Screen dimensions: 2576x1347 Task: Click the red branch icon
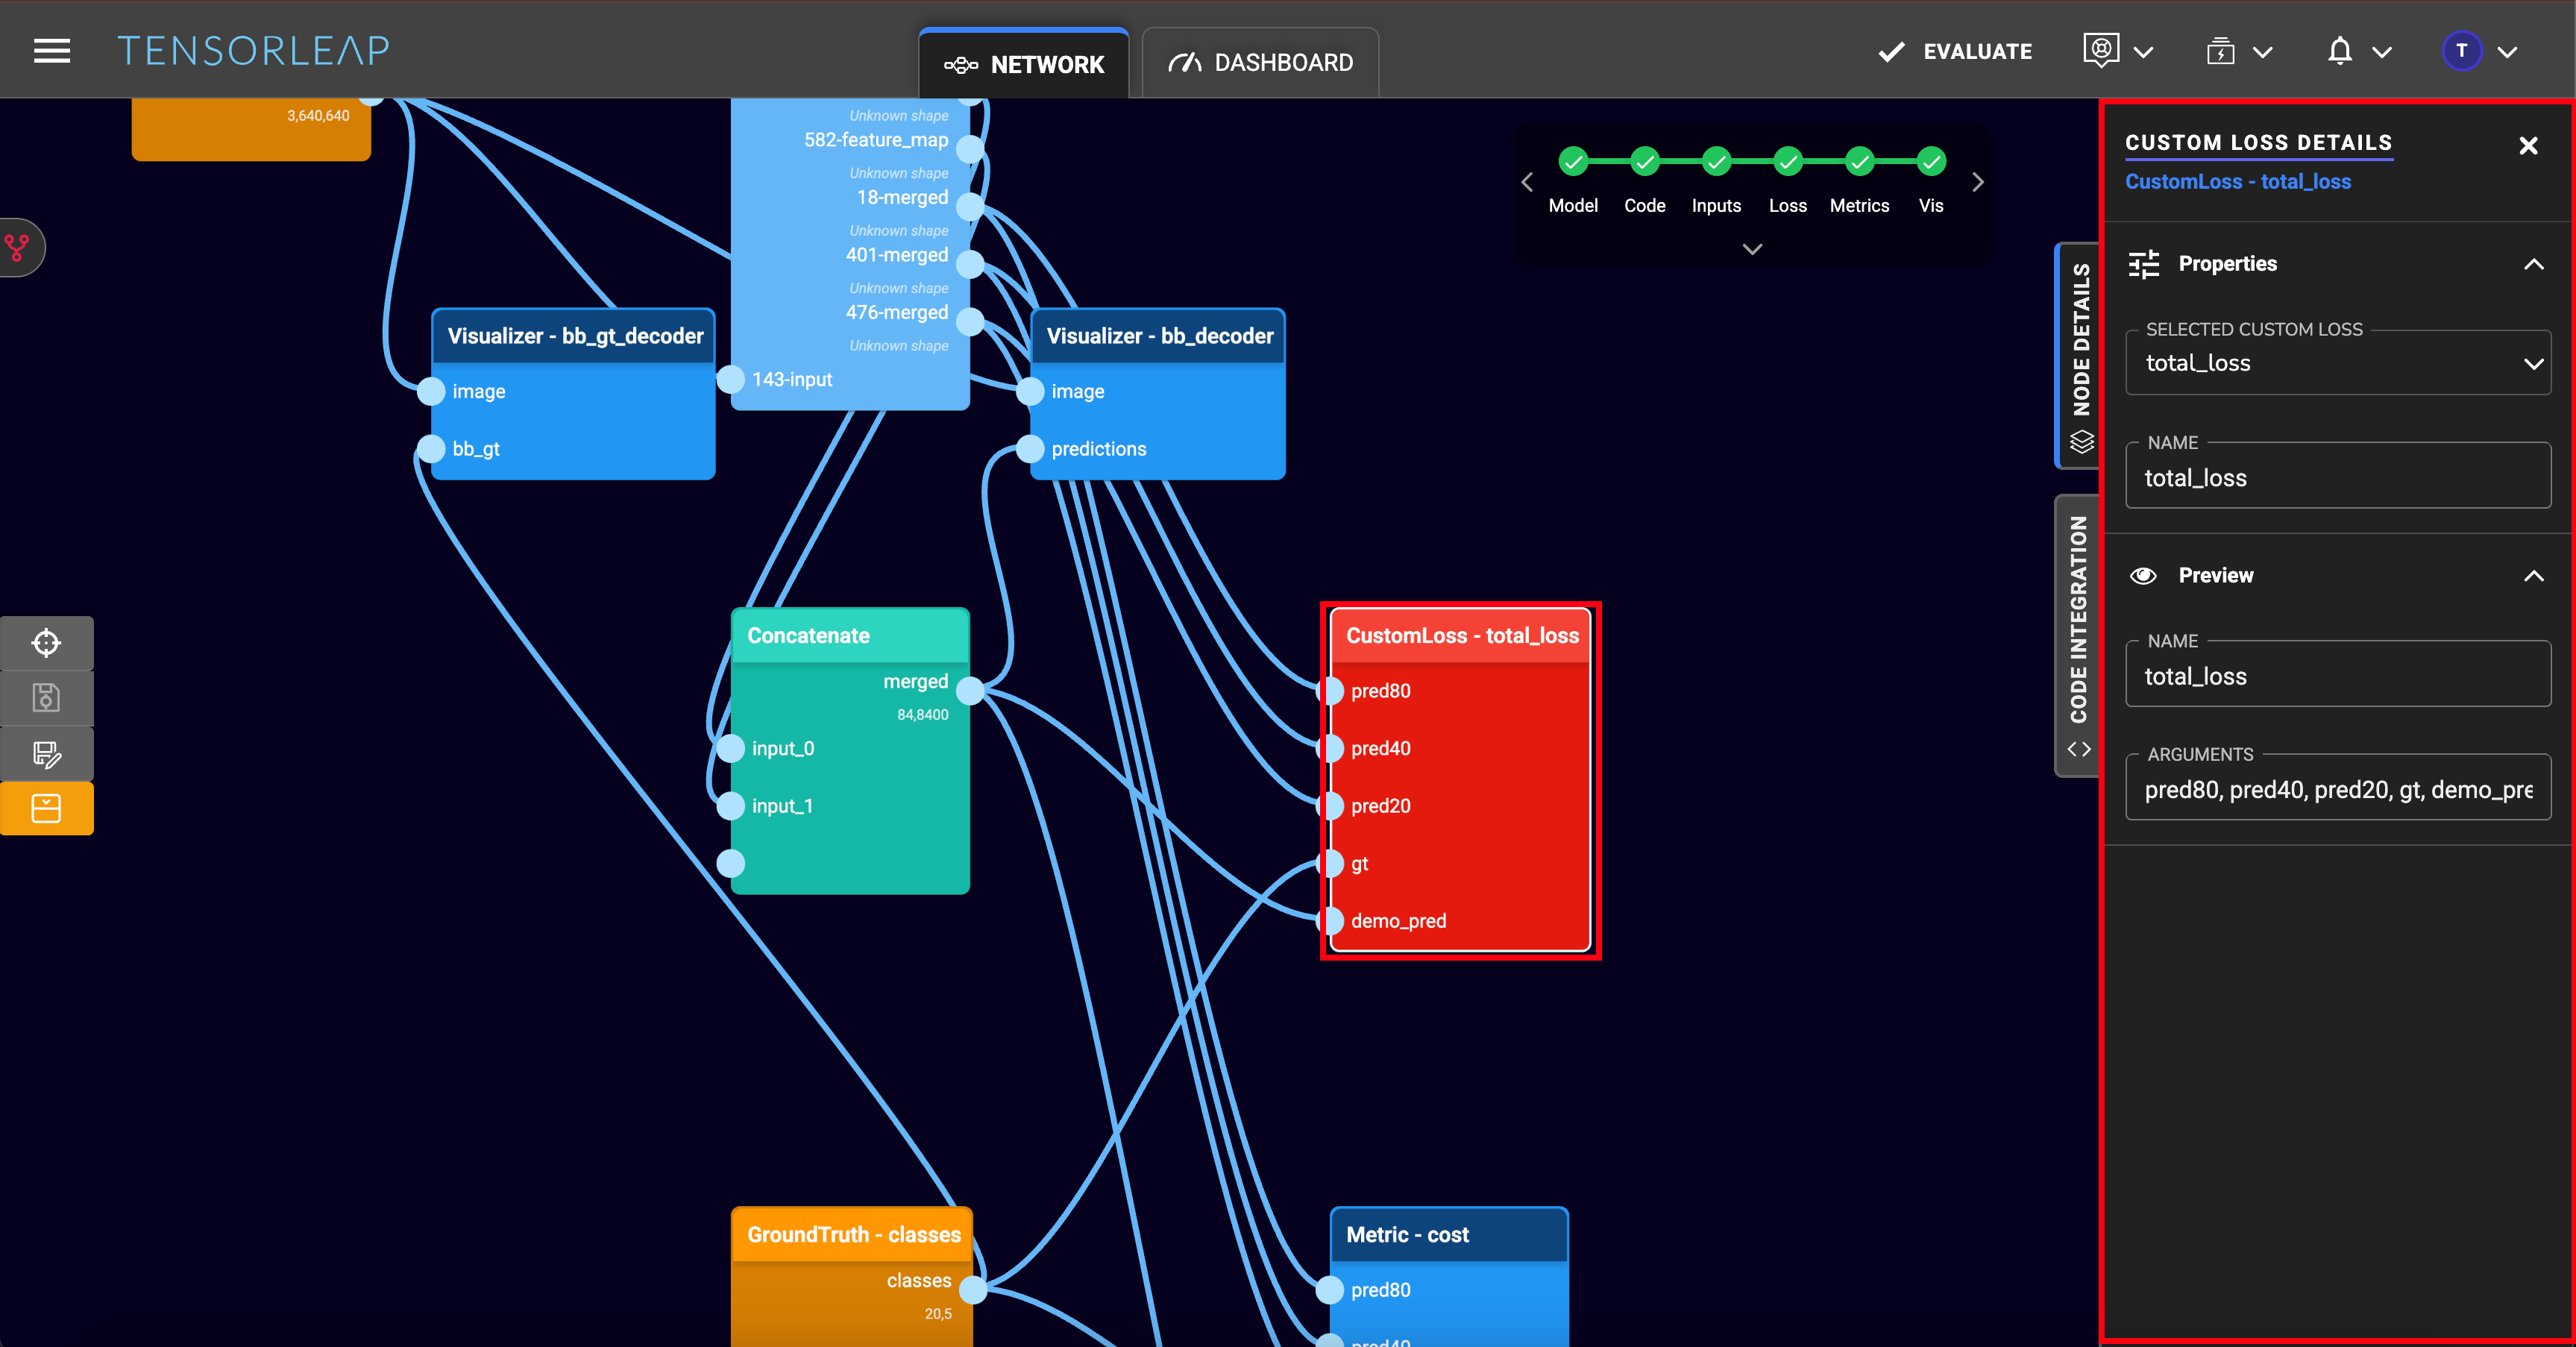17,247
